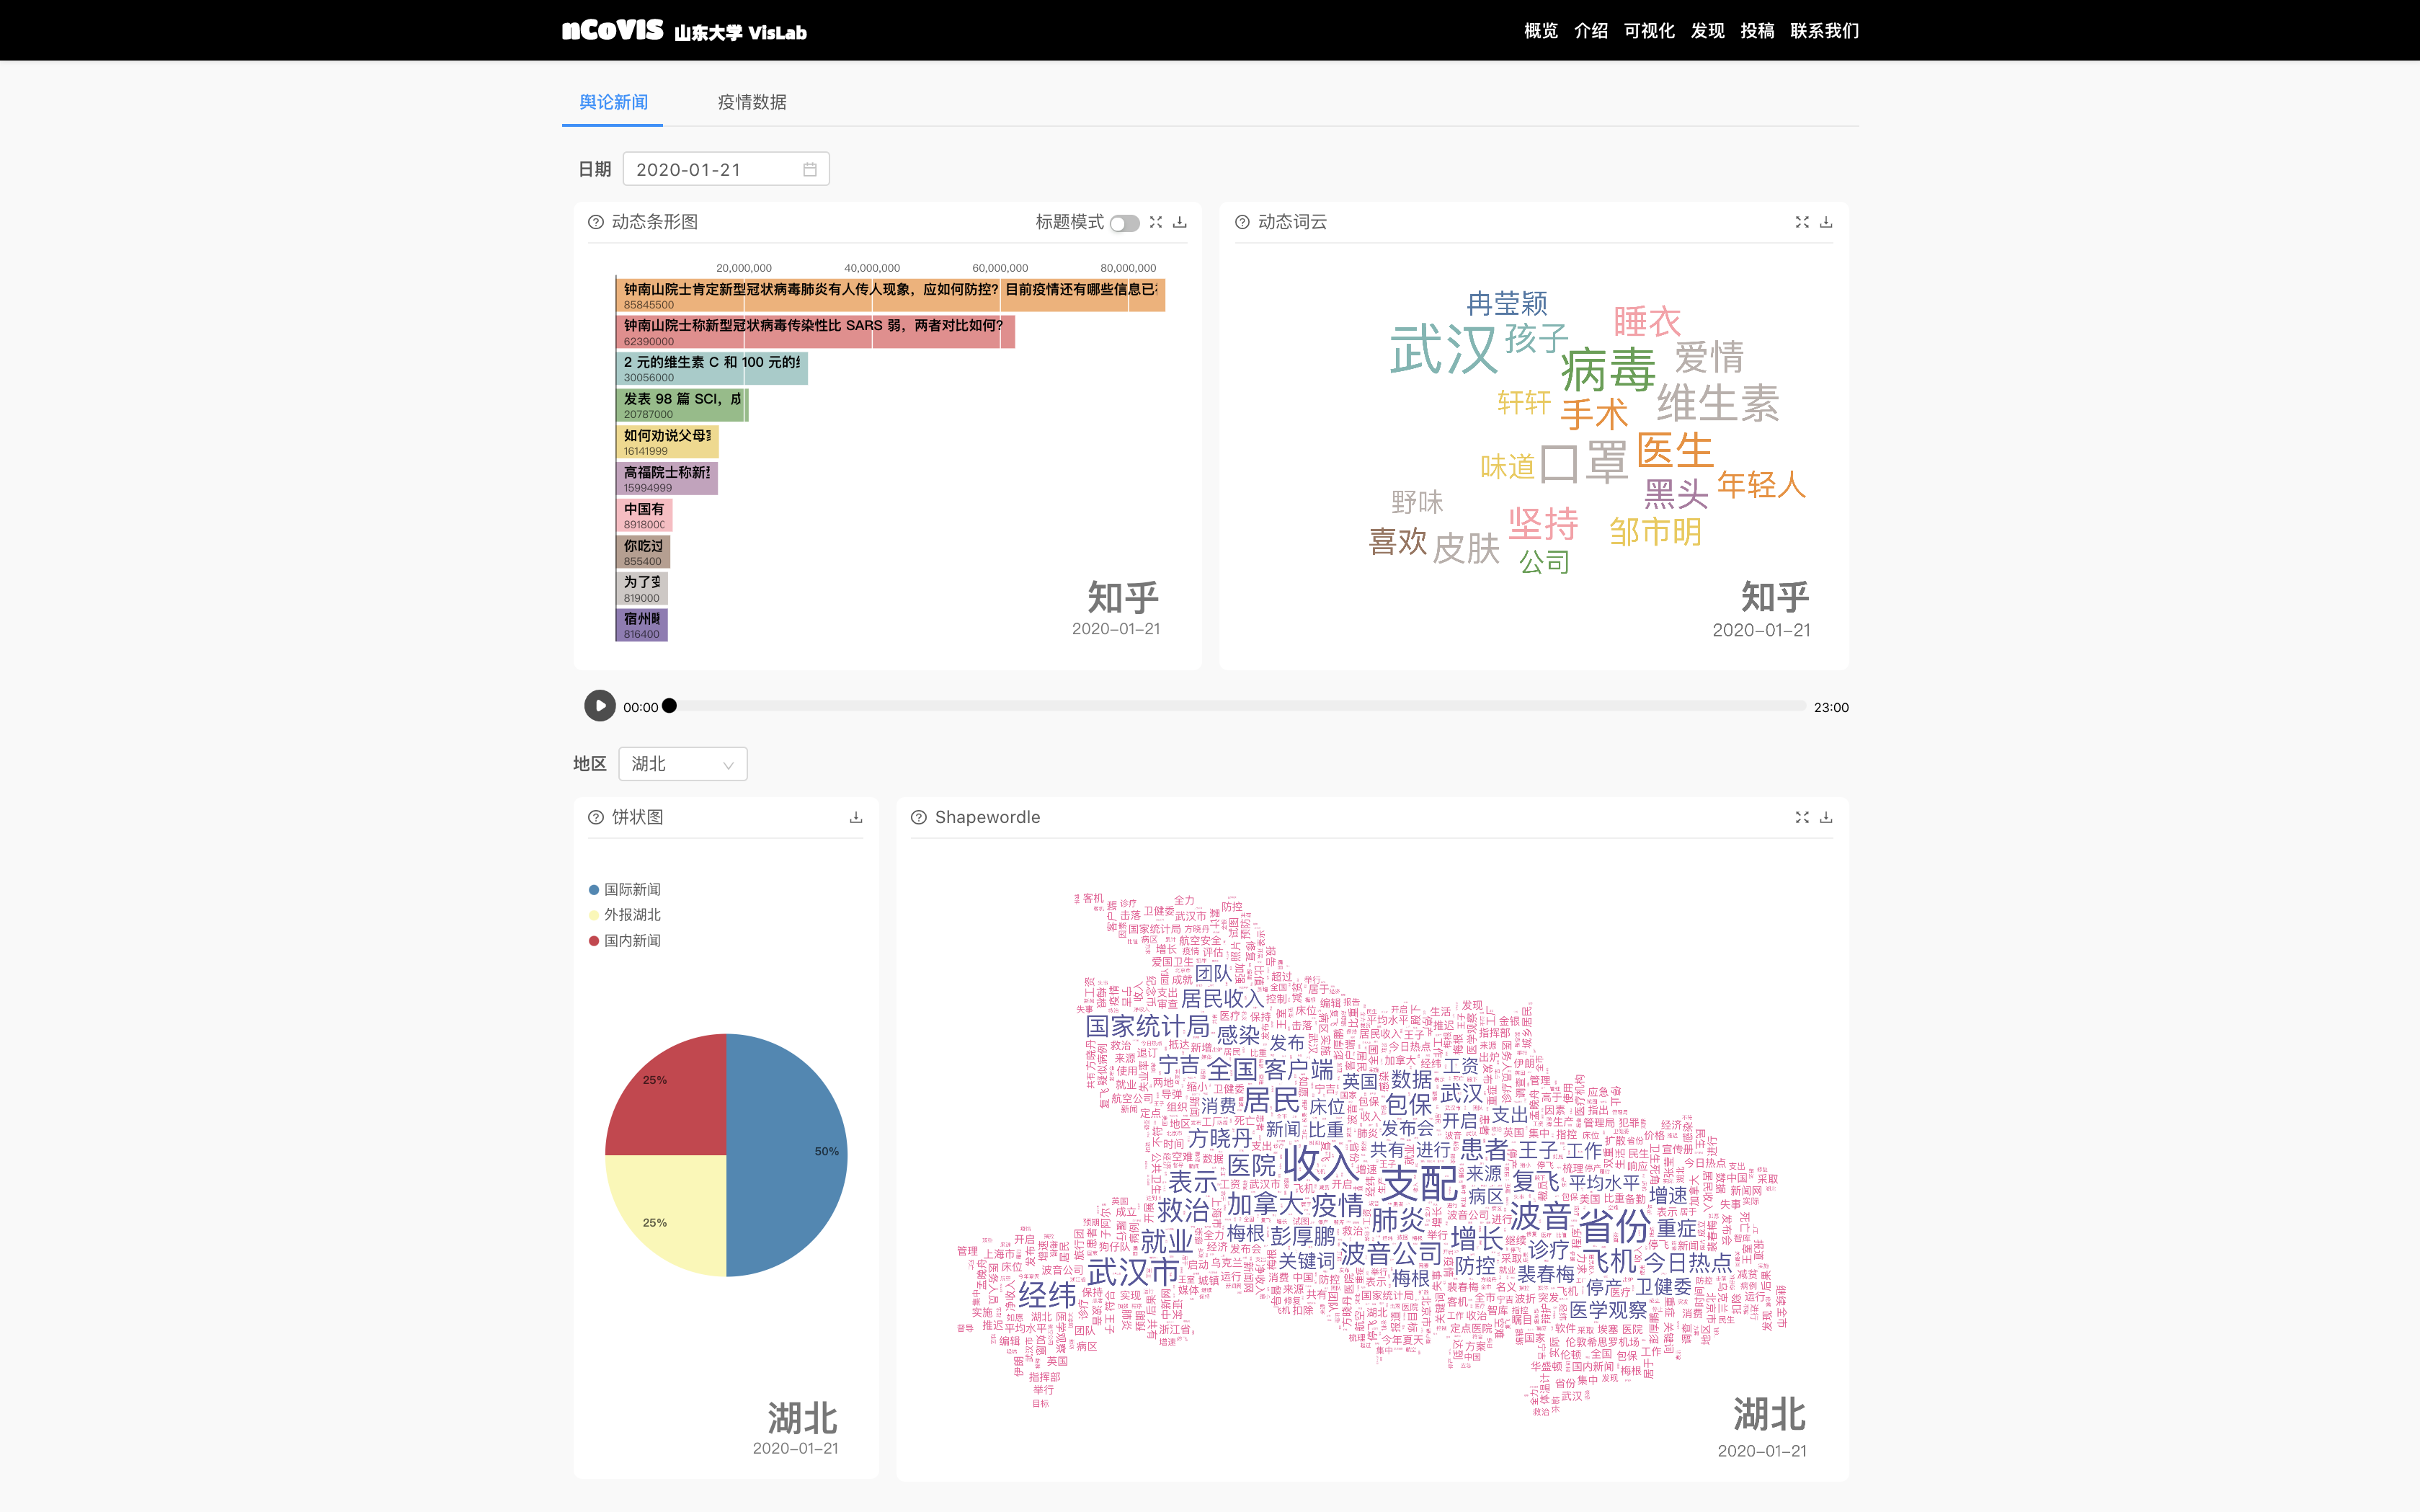The width and height of the screenshot is (2420, 1512).
Task: Open the 投稿 navigation link
Action: click(x=1757, y=31)
